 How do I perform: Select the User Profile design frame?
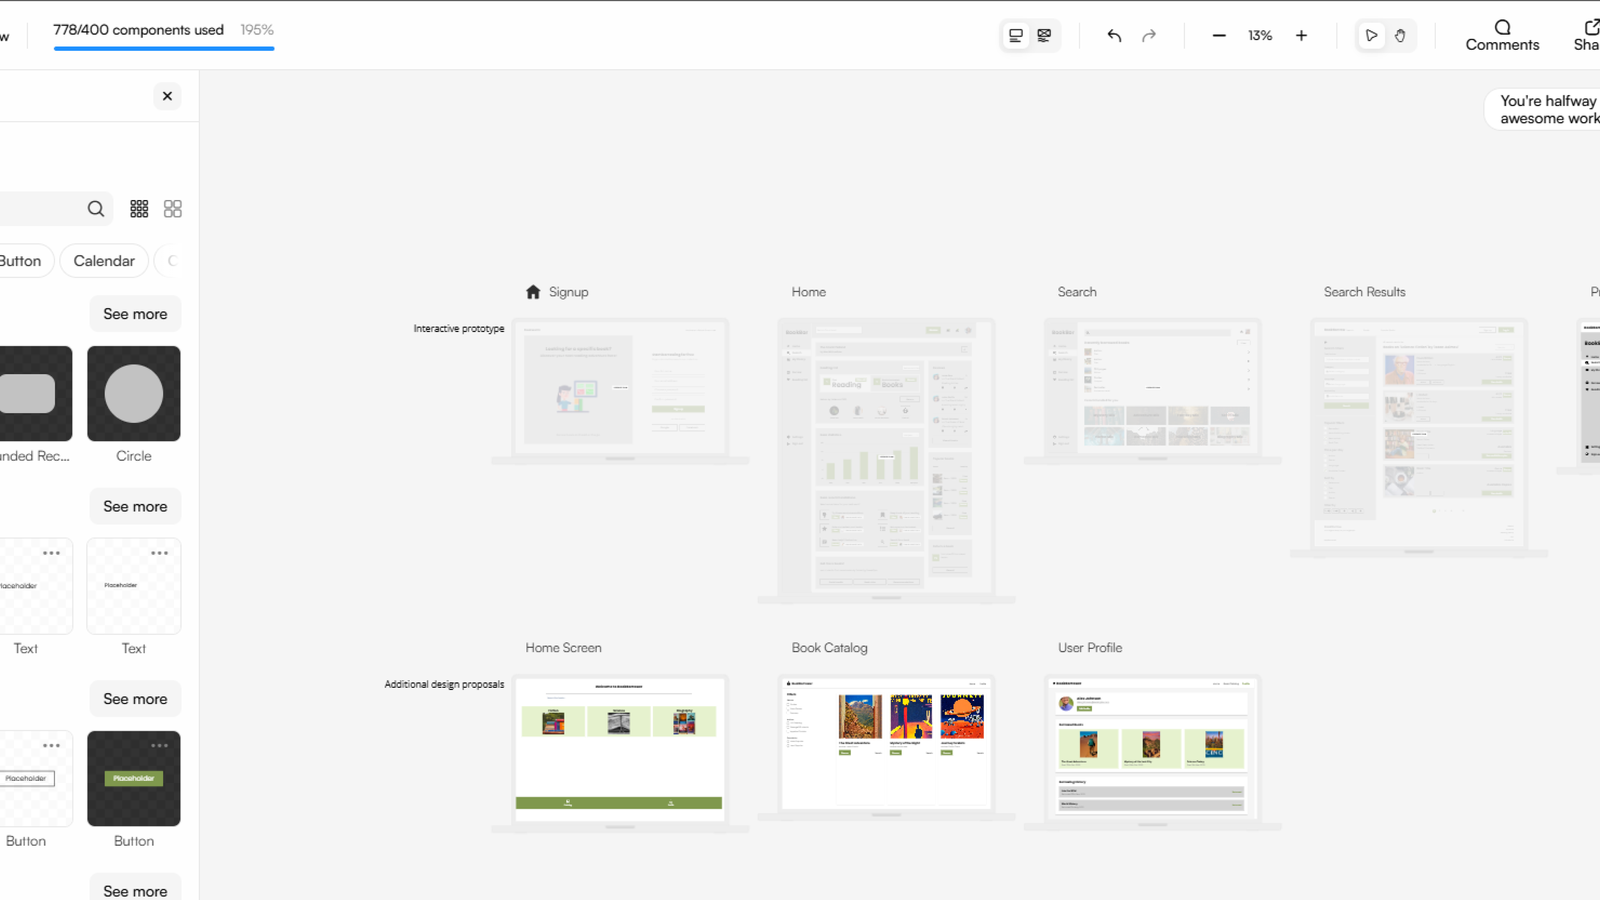(x=1152, y=751)
